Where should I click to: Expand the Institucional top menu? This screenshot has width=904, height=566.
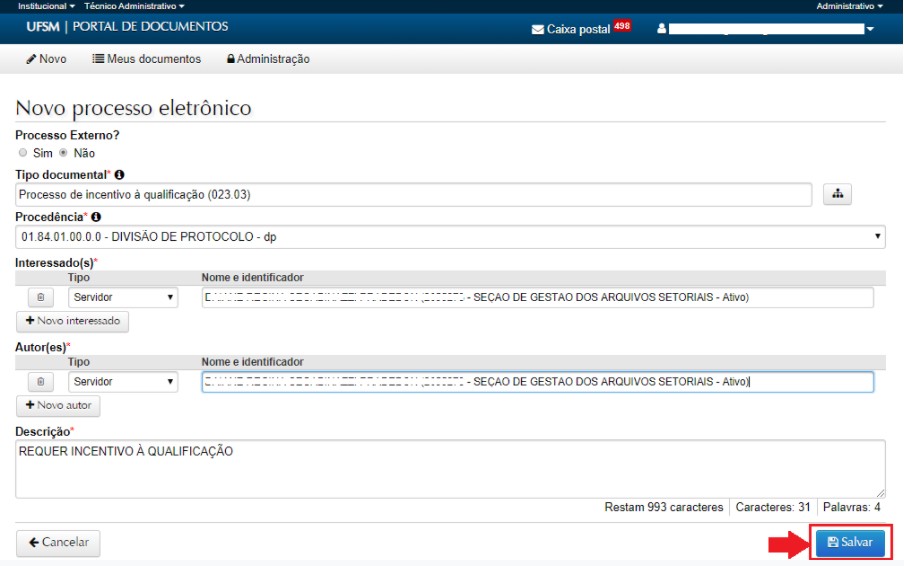click(47, 6)
